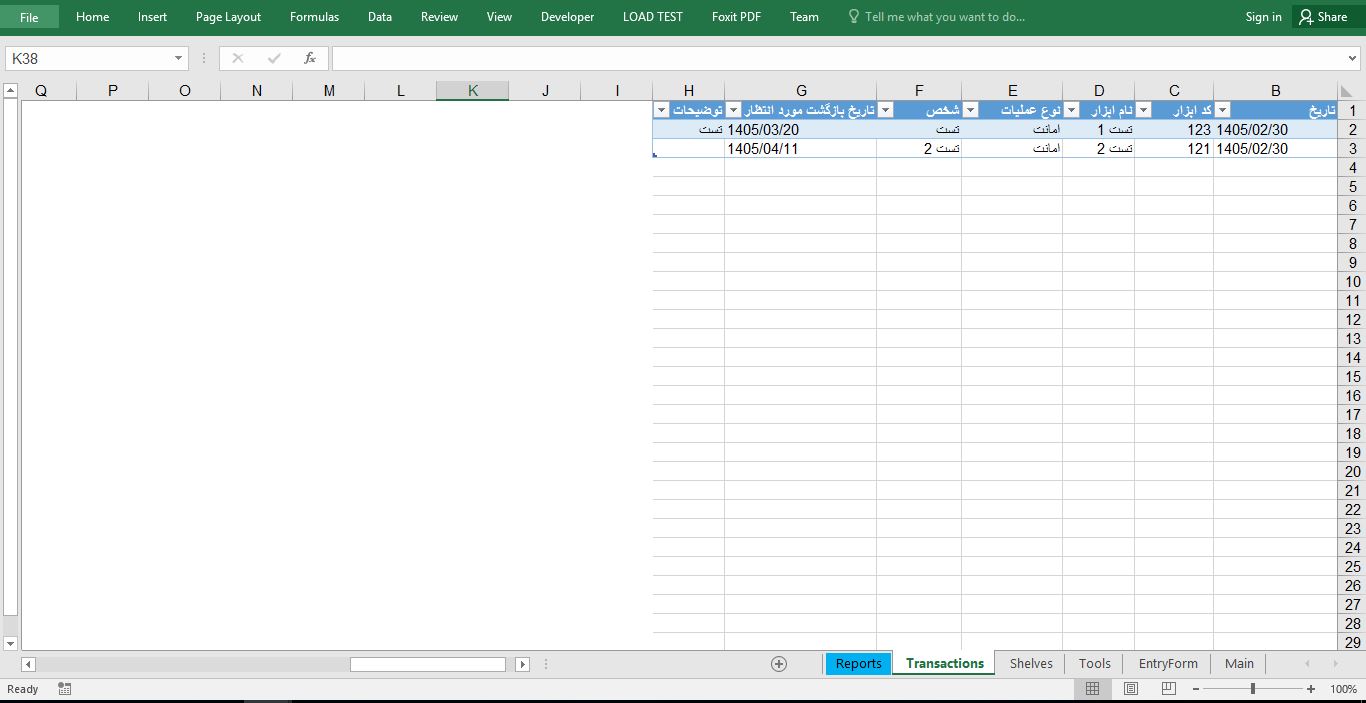Viewport: 1366px width, 703px height.
Task: Switch to the Shelves sheet tab
Action: [x=1031, y=663]
